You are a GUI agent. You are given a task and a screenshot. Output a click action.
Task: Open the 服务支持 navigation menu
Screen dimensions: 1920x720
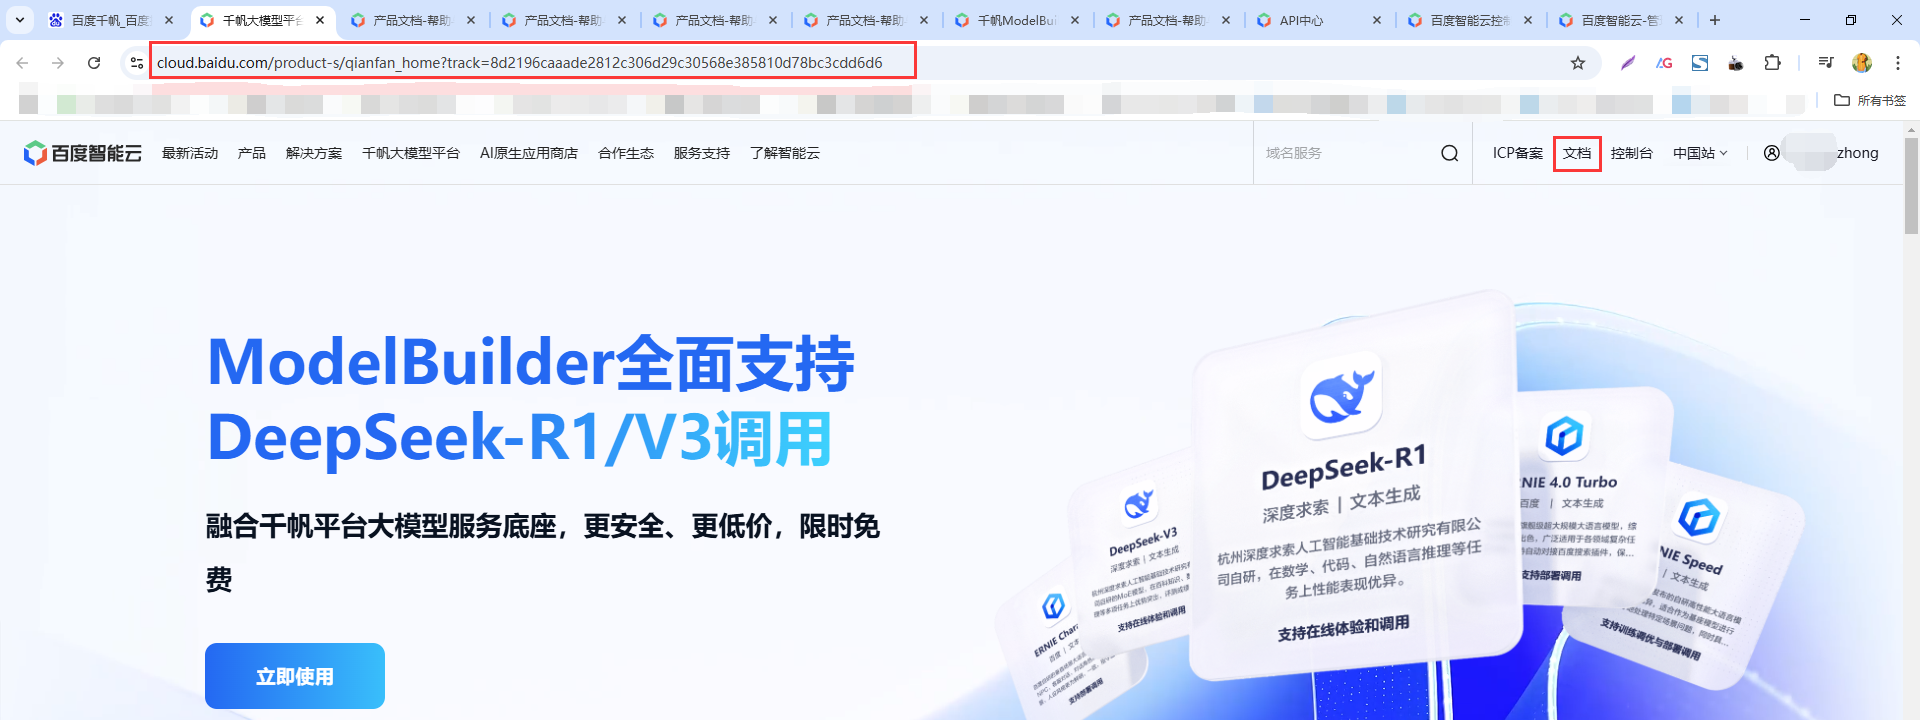(x=702, y=153)
